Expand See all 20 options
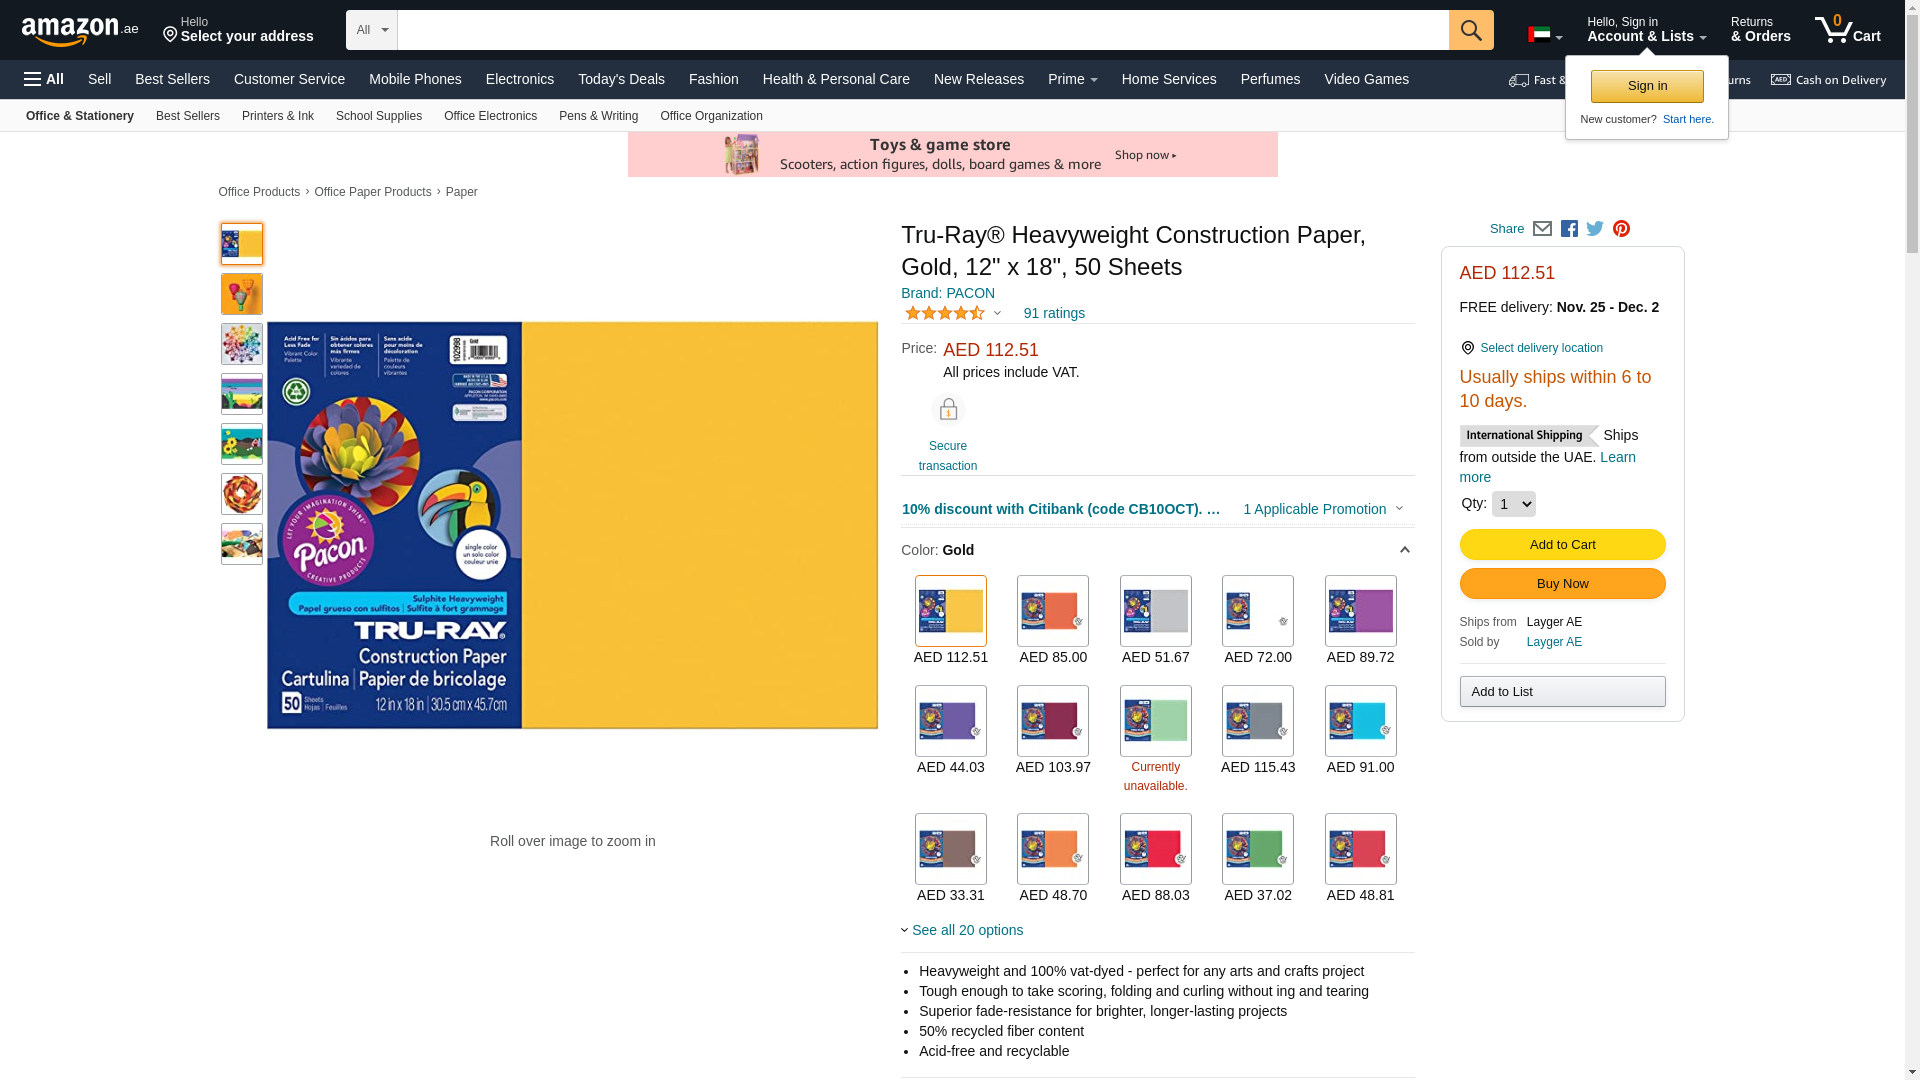This screenshot has height=1080, width=1920. (962, 930)
